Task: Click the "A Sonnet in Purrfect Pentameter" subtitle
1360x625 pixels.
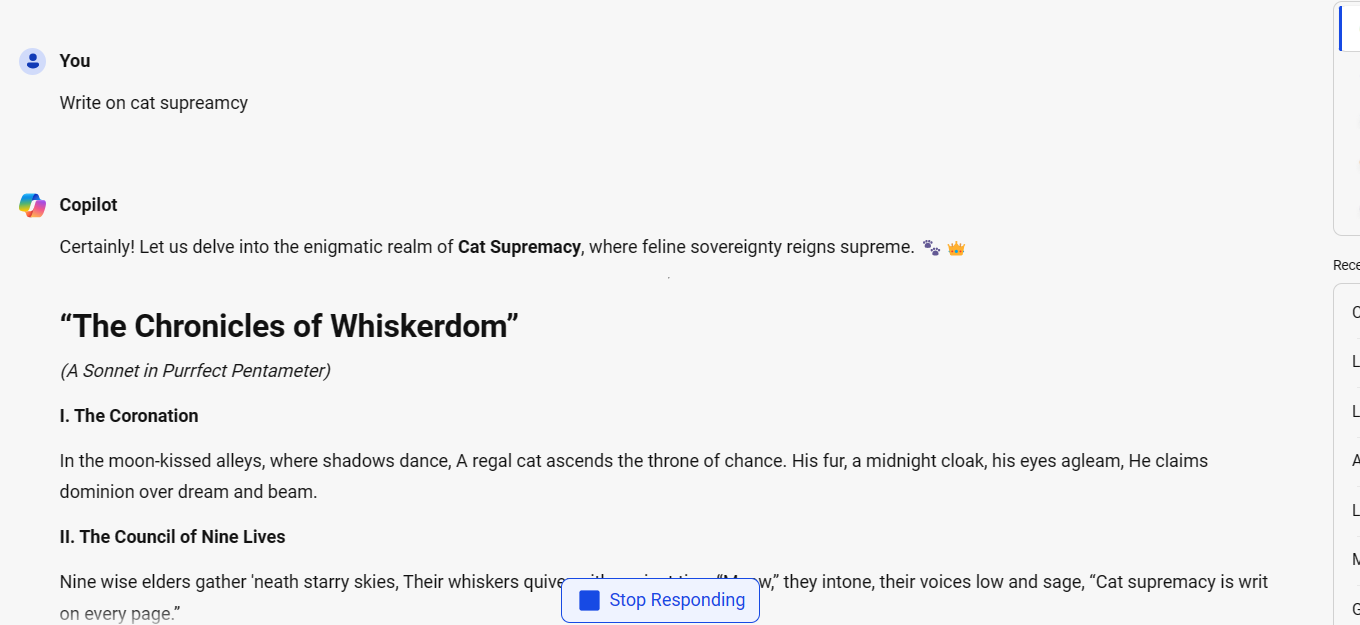Action: [195, 371]
